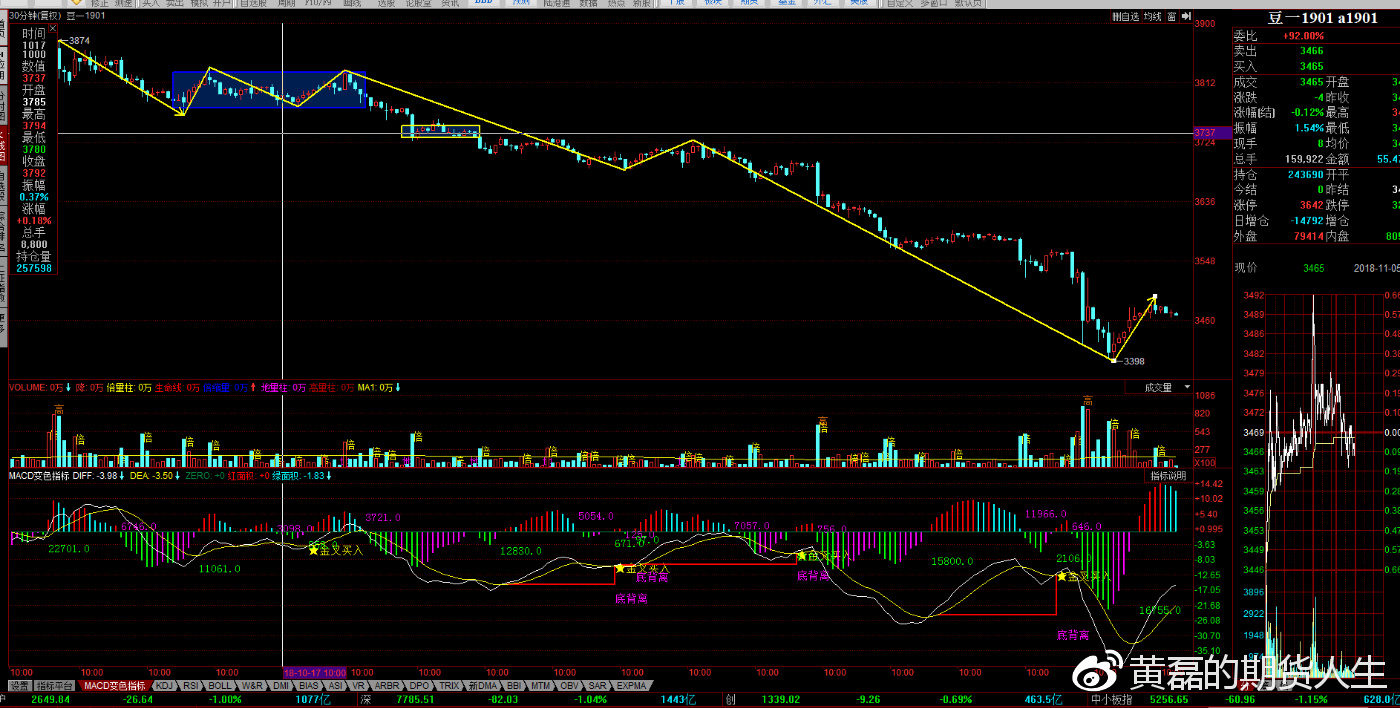Screen dimensions: 1400x708
Task: Click the 收盘 3792 value in the data box
Action: [x=34, y=173]
